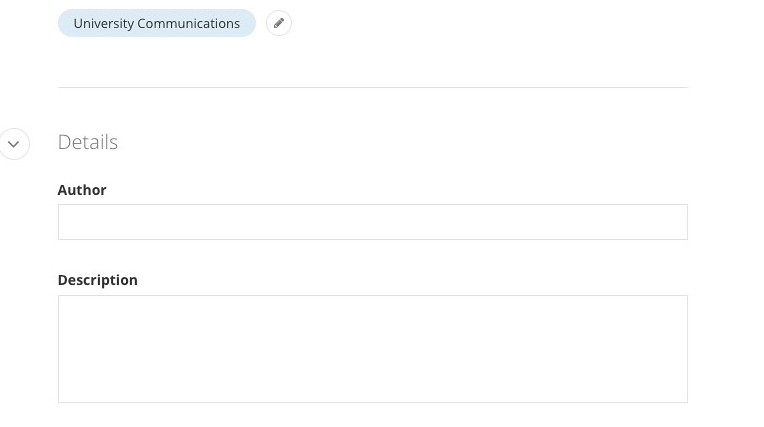The height and width of the screenshot is (427, 764).
Task: Click the University Communications label
Action: coord(156,23)
